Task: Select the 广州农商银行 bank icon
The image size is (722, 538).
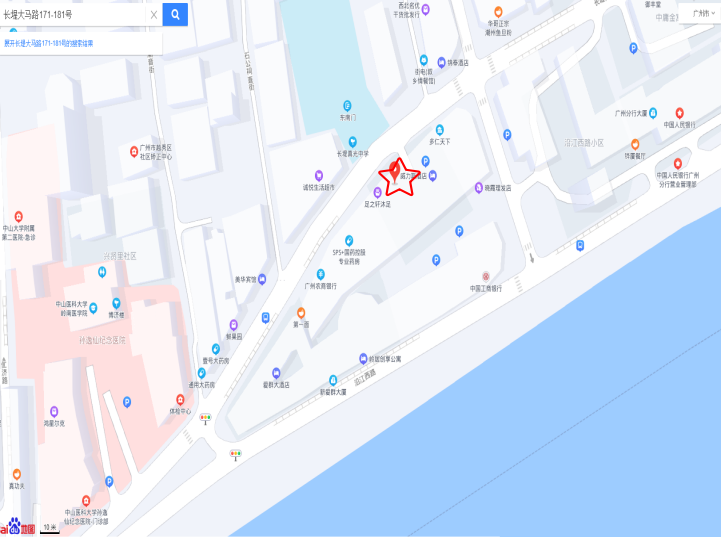Action: tap(320, 275)
